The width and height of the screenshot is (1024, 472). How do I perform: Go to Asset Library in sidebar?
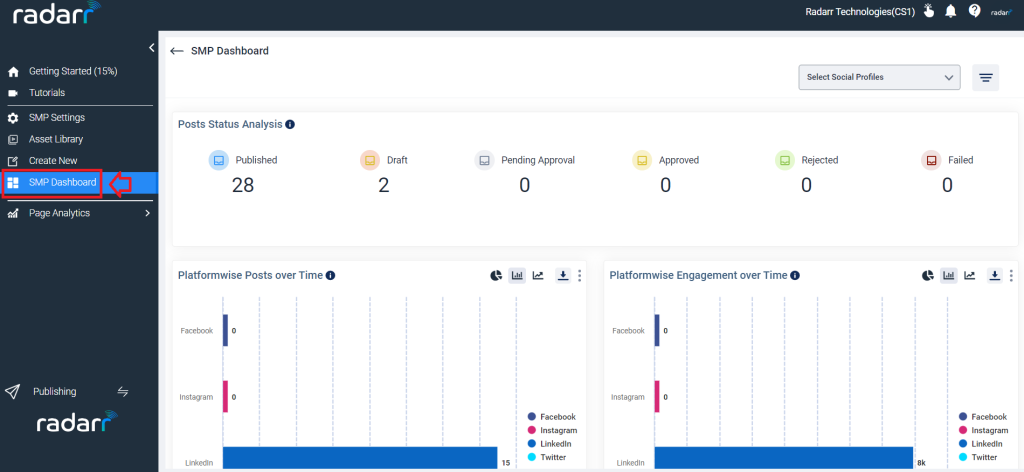[56, 139]
